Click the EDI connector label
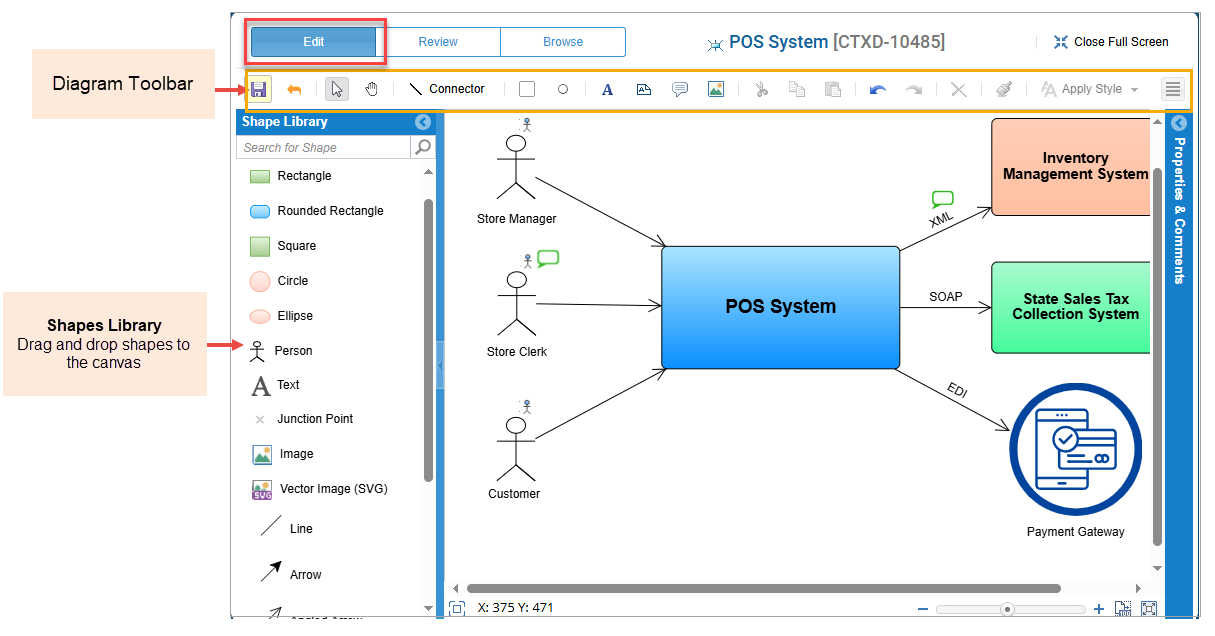1215x636 pixels. click(957, 389)
